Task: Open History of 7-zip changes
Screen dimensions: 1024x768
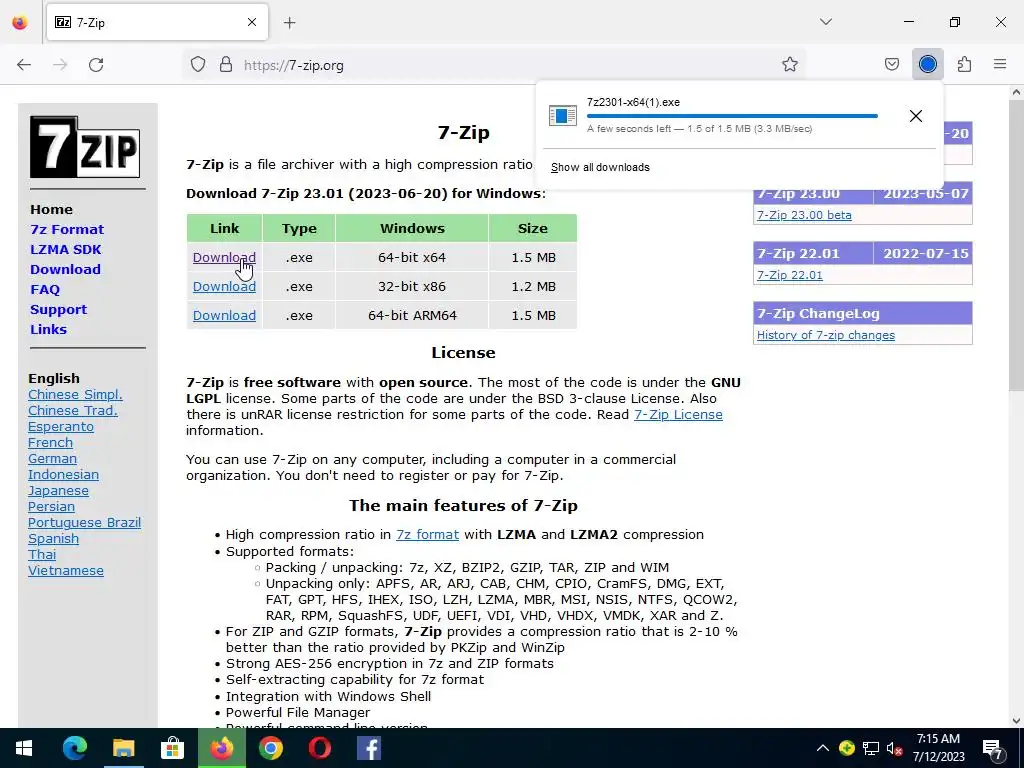Action: [x=825, y=335]
